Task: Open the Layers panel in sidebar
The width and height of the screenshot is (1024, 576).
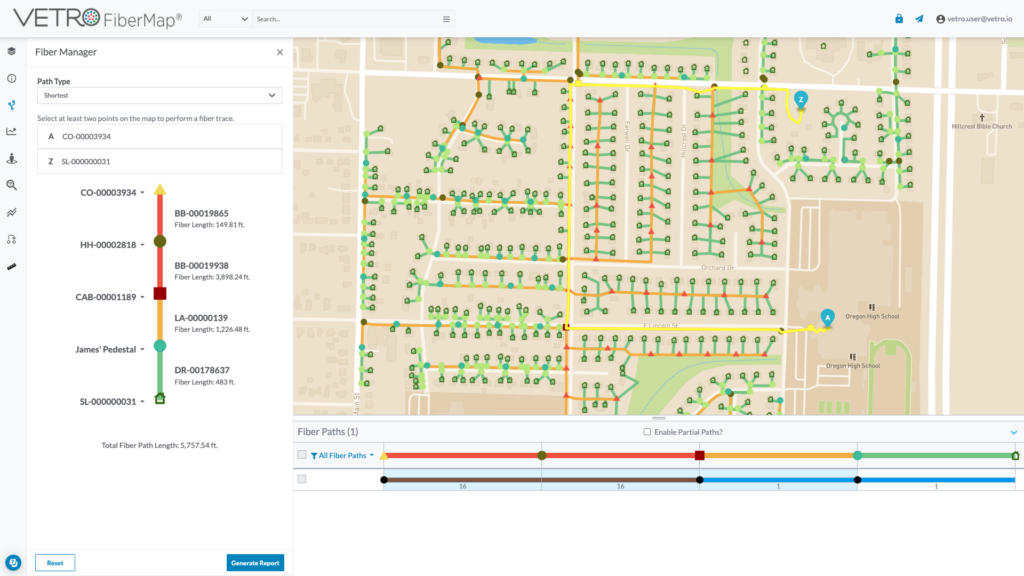Action: [11, 51]
